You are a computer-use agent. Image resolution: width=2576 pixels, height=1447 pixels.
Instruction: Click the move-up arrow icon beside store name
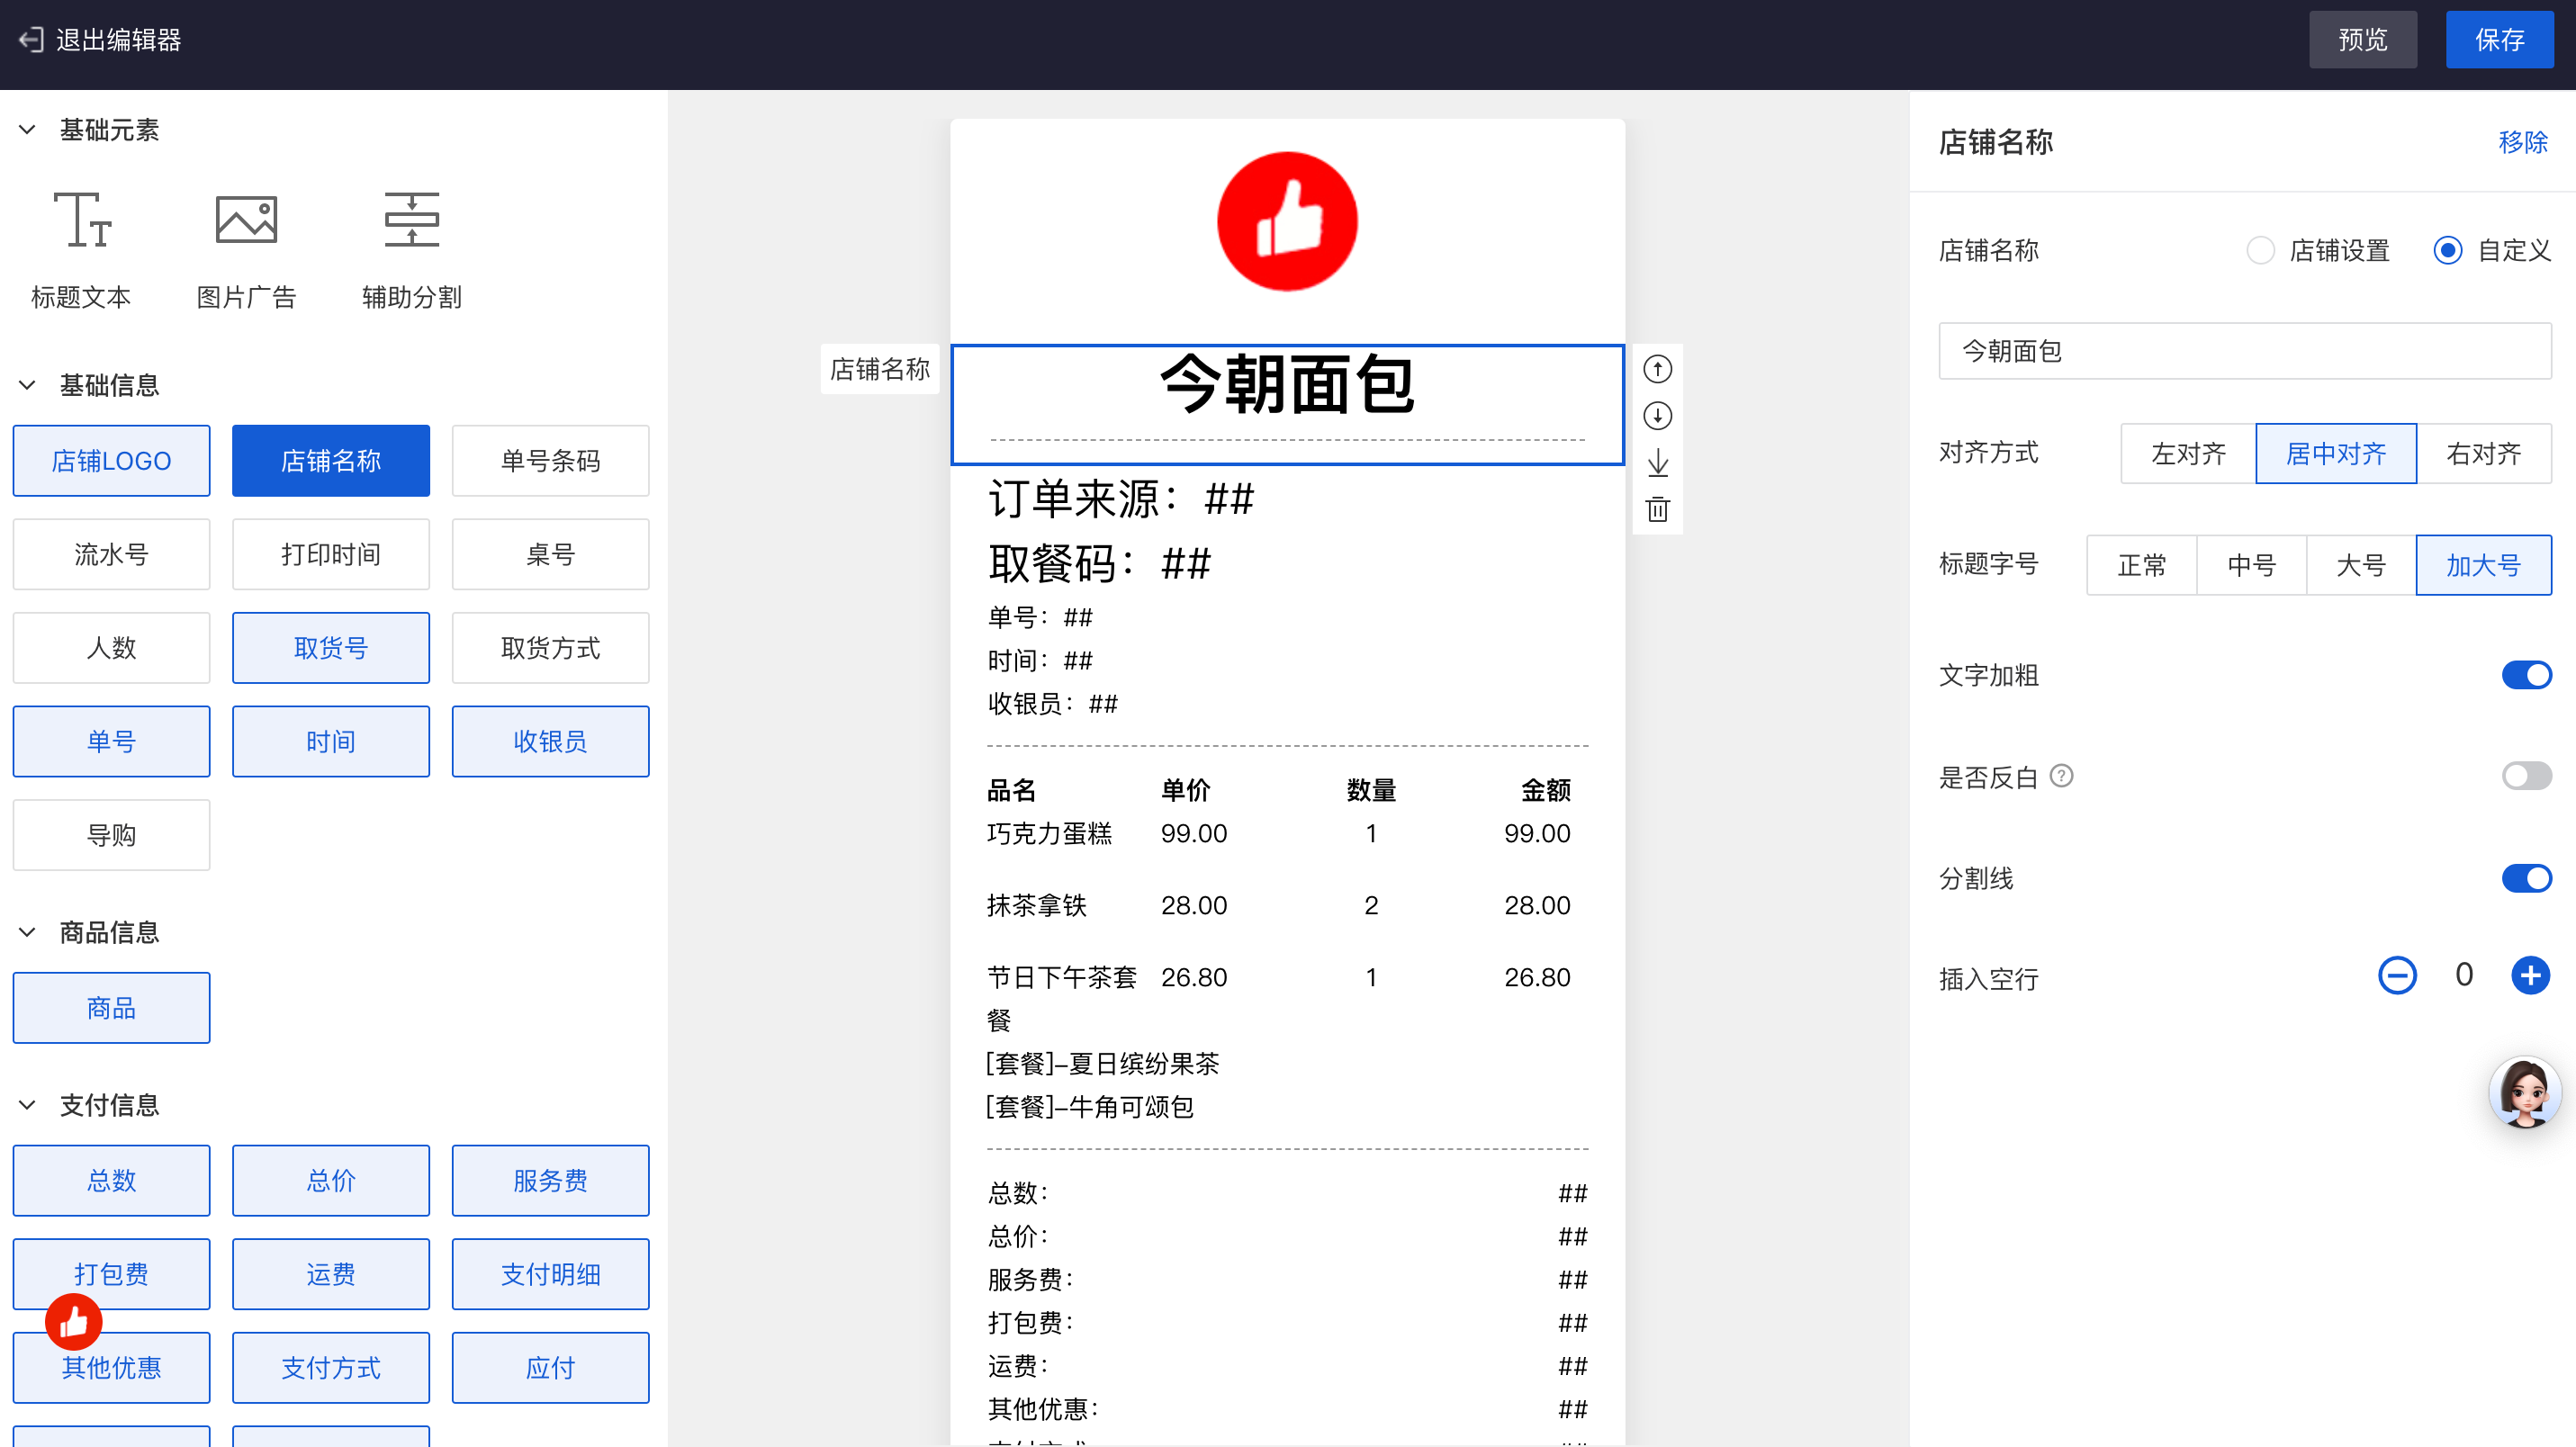point(1657,369)
